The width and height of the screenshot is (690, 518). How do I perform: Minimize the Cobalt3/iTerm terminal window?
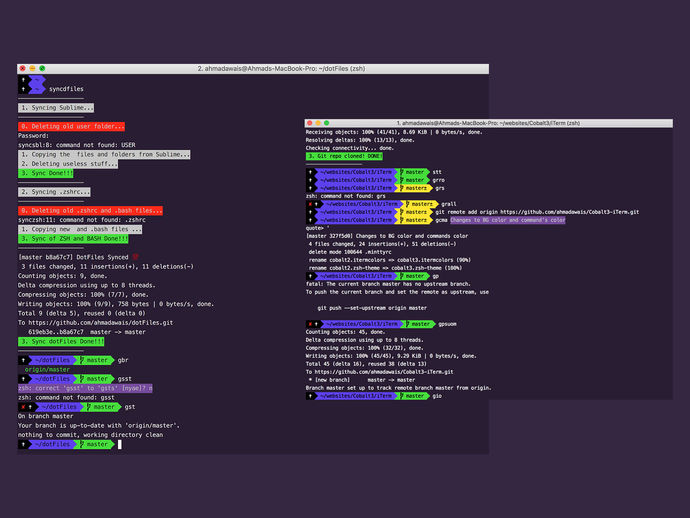click(x=318, y=123)
